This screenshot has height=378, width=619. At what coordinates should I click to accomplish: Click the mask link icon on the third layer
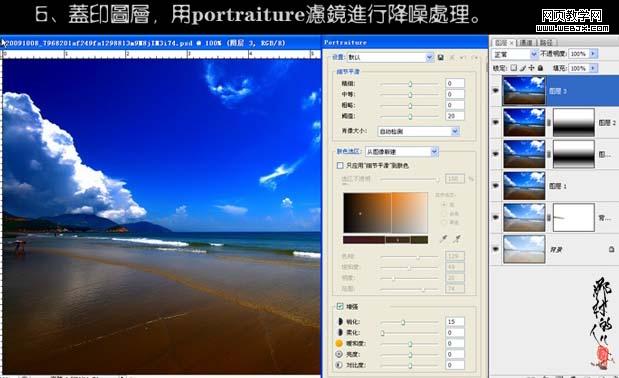click(x=549, y=154)
